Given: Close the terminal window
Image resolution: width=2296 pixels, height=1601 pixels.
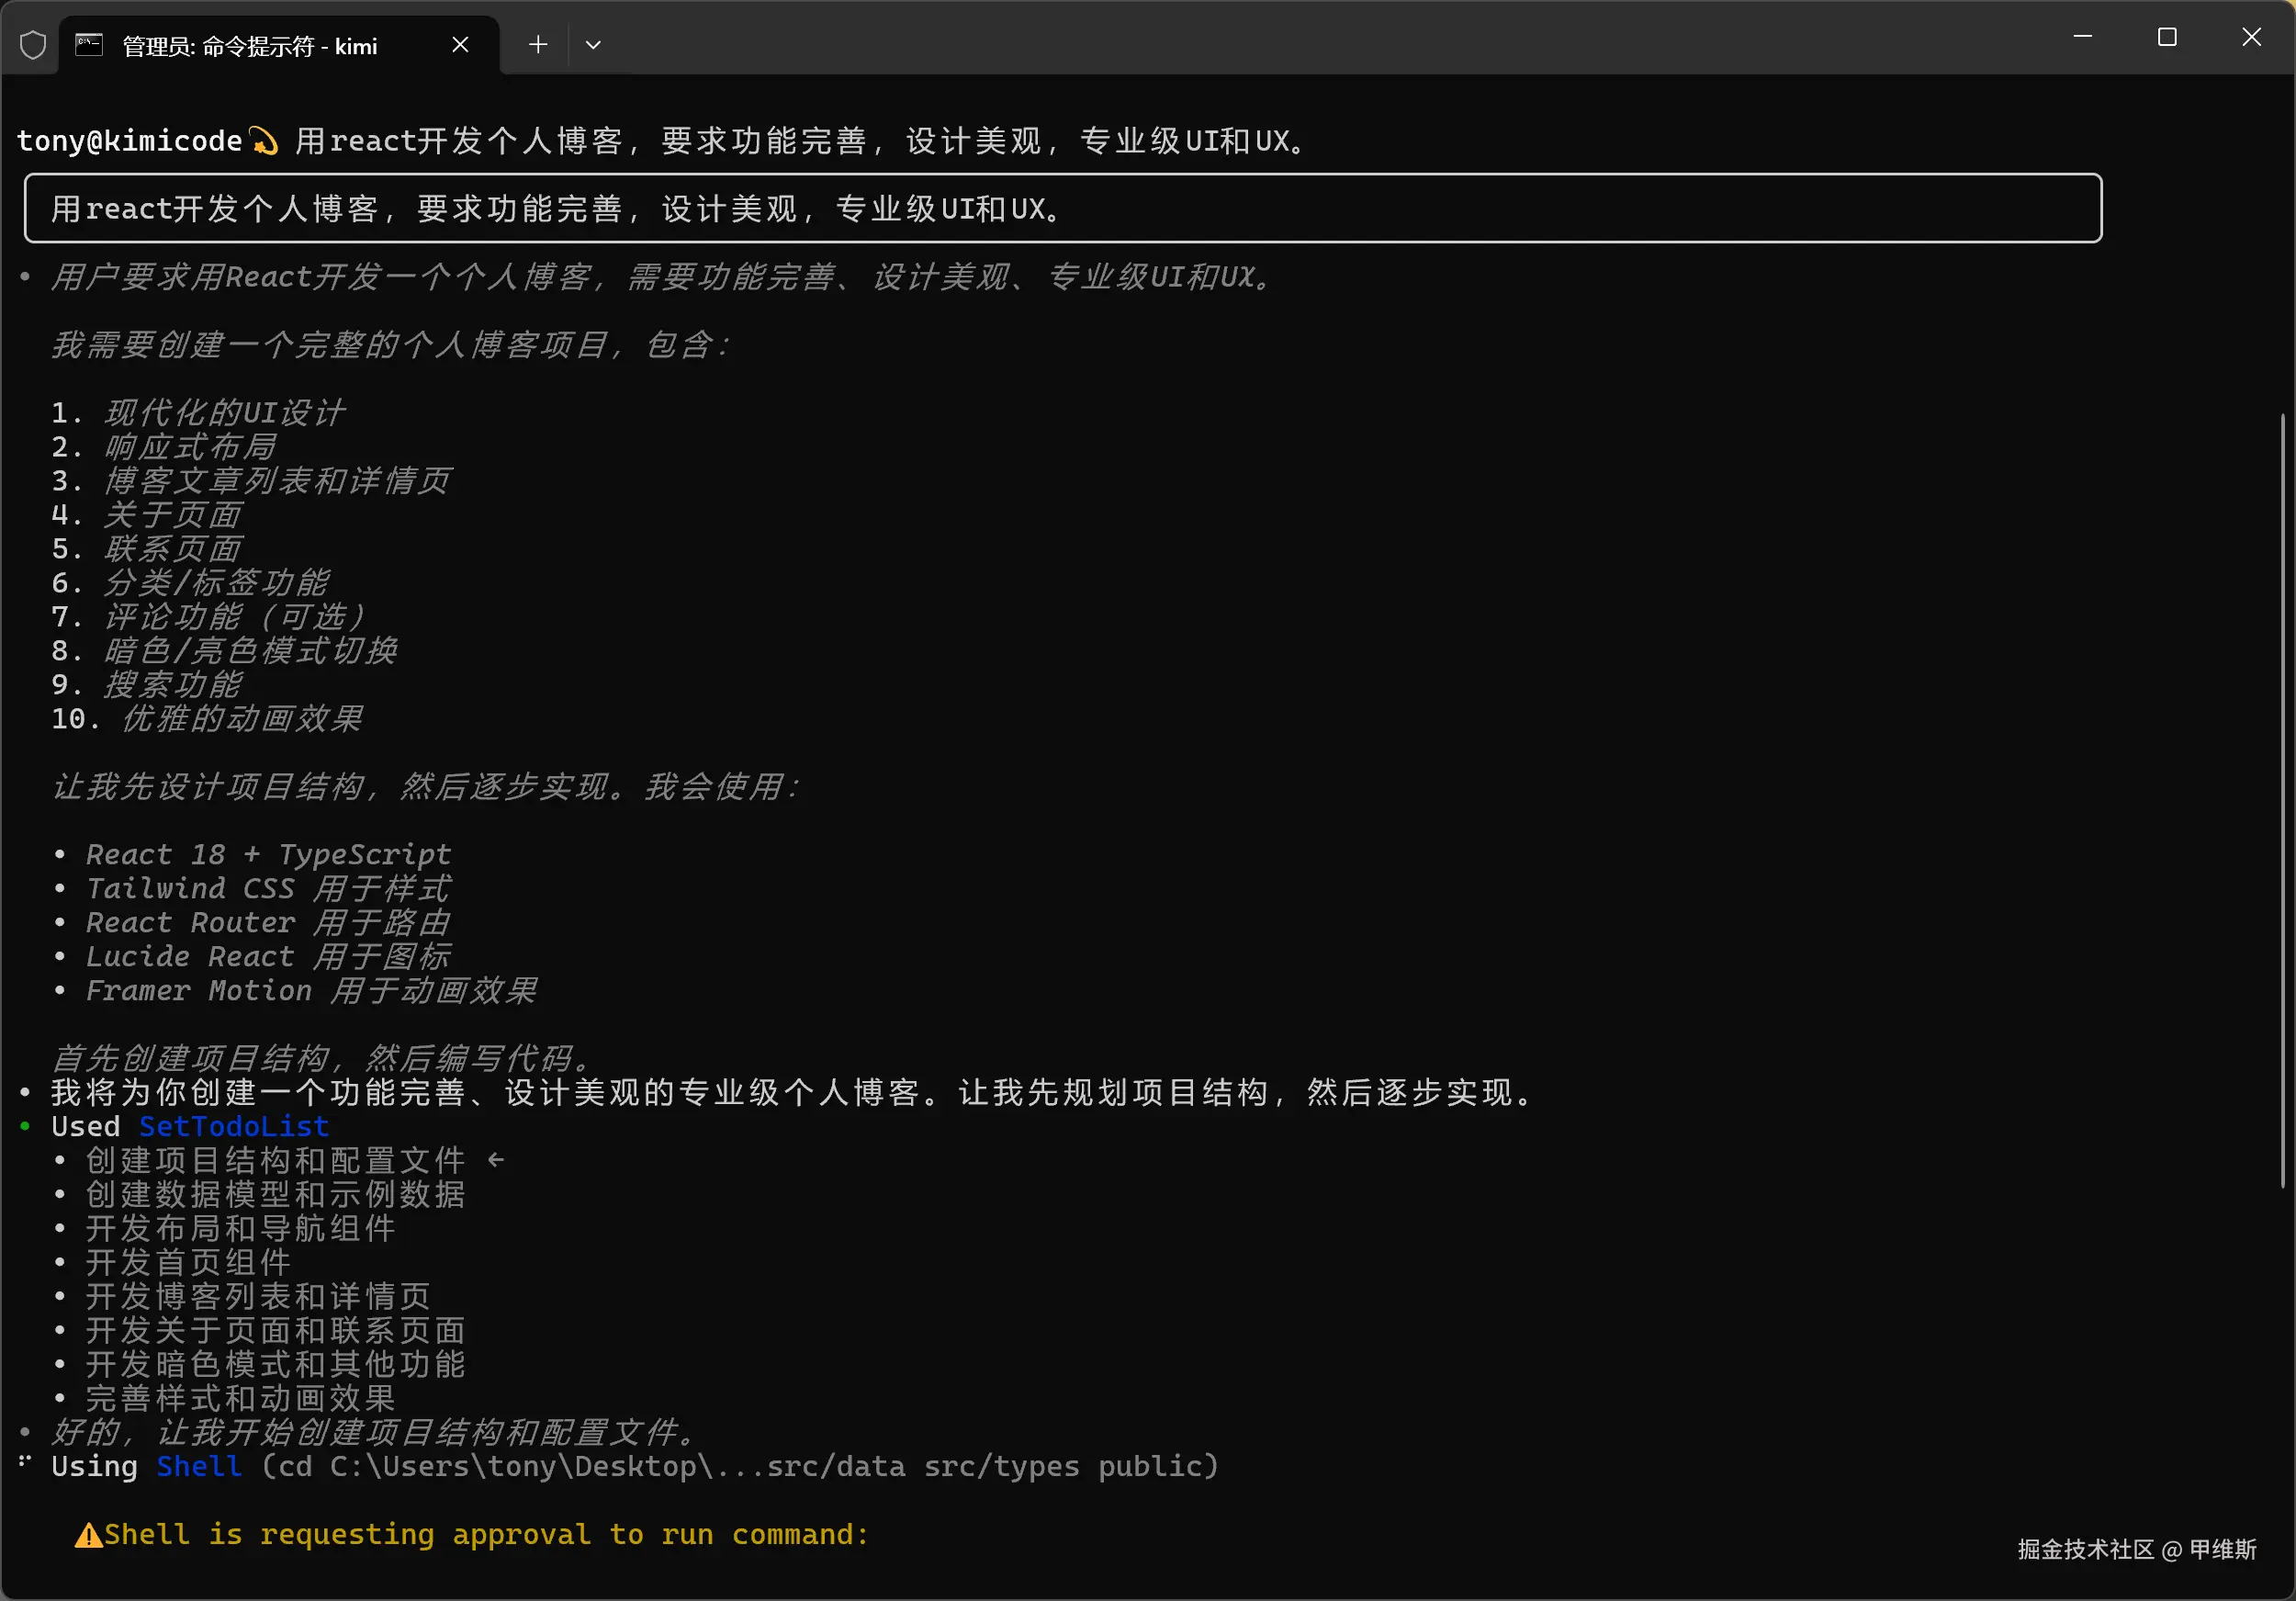Looking at the screenshot, I should pos(2251,37).
